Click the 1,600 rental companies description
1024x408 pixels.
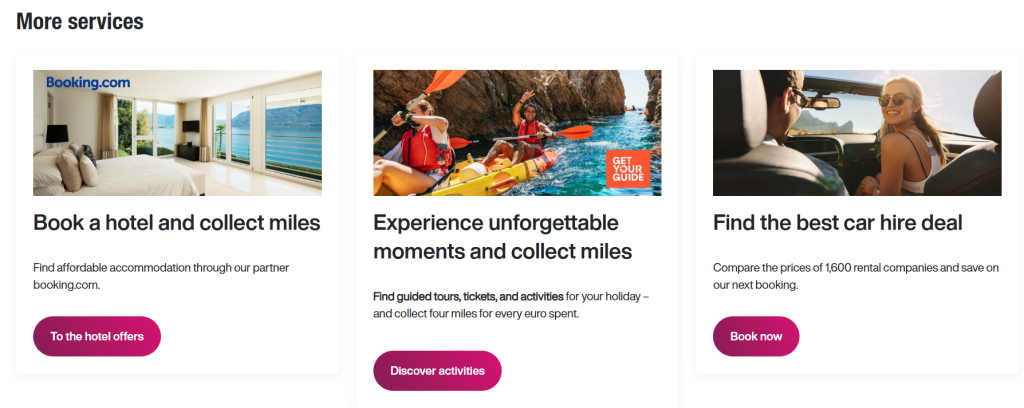tap(856, 276)
